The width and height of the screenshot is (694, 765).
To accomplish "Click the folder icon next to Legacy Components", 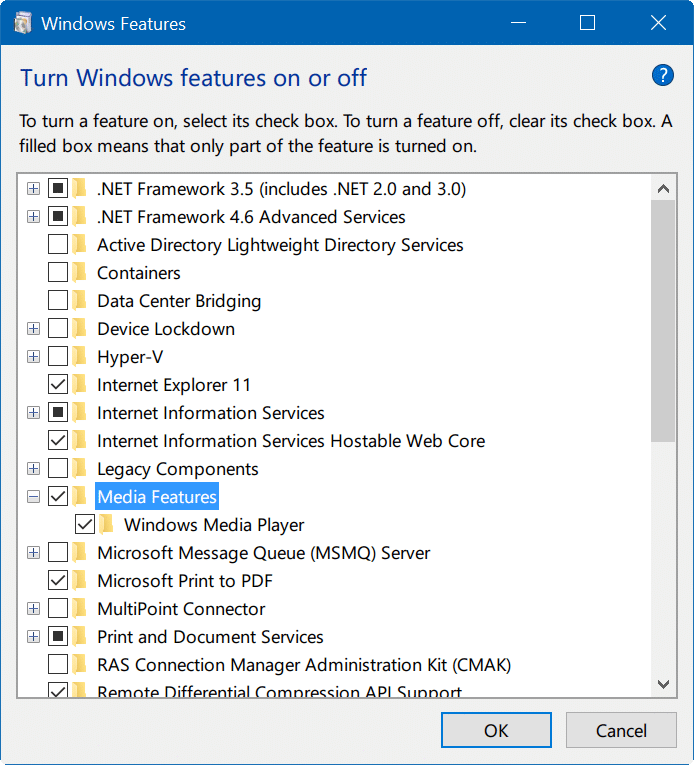I will coord(80,469).
